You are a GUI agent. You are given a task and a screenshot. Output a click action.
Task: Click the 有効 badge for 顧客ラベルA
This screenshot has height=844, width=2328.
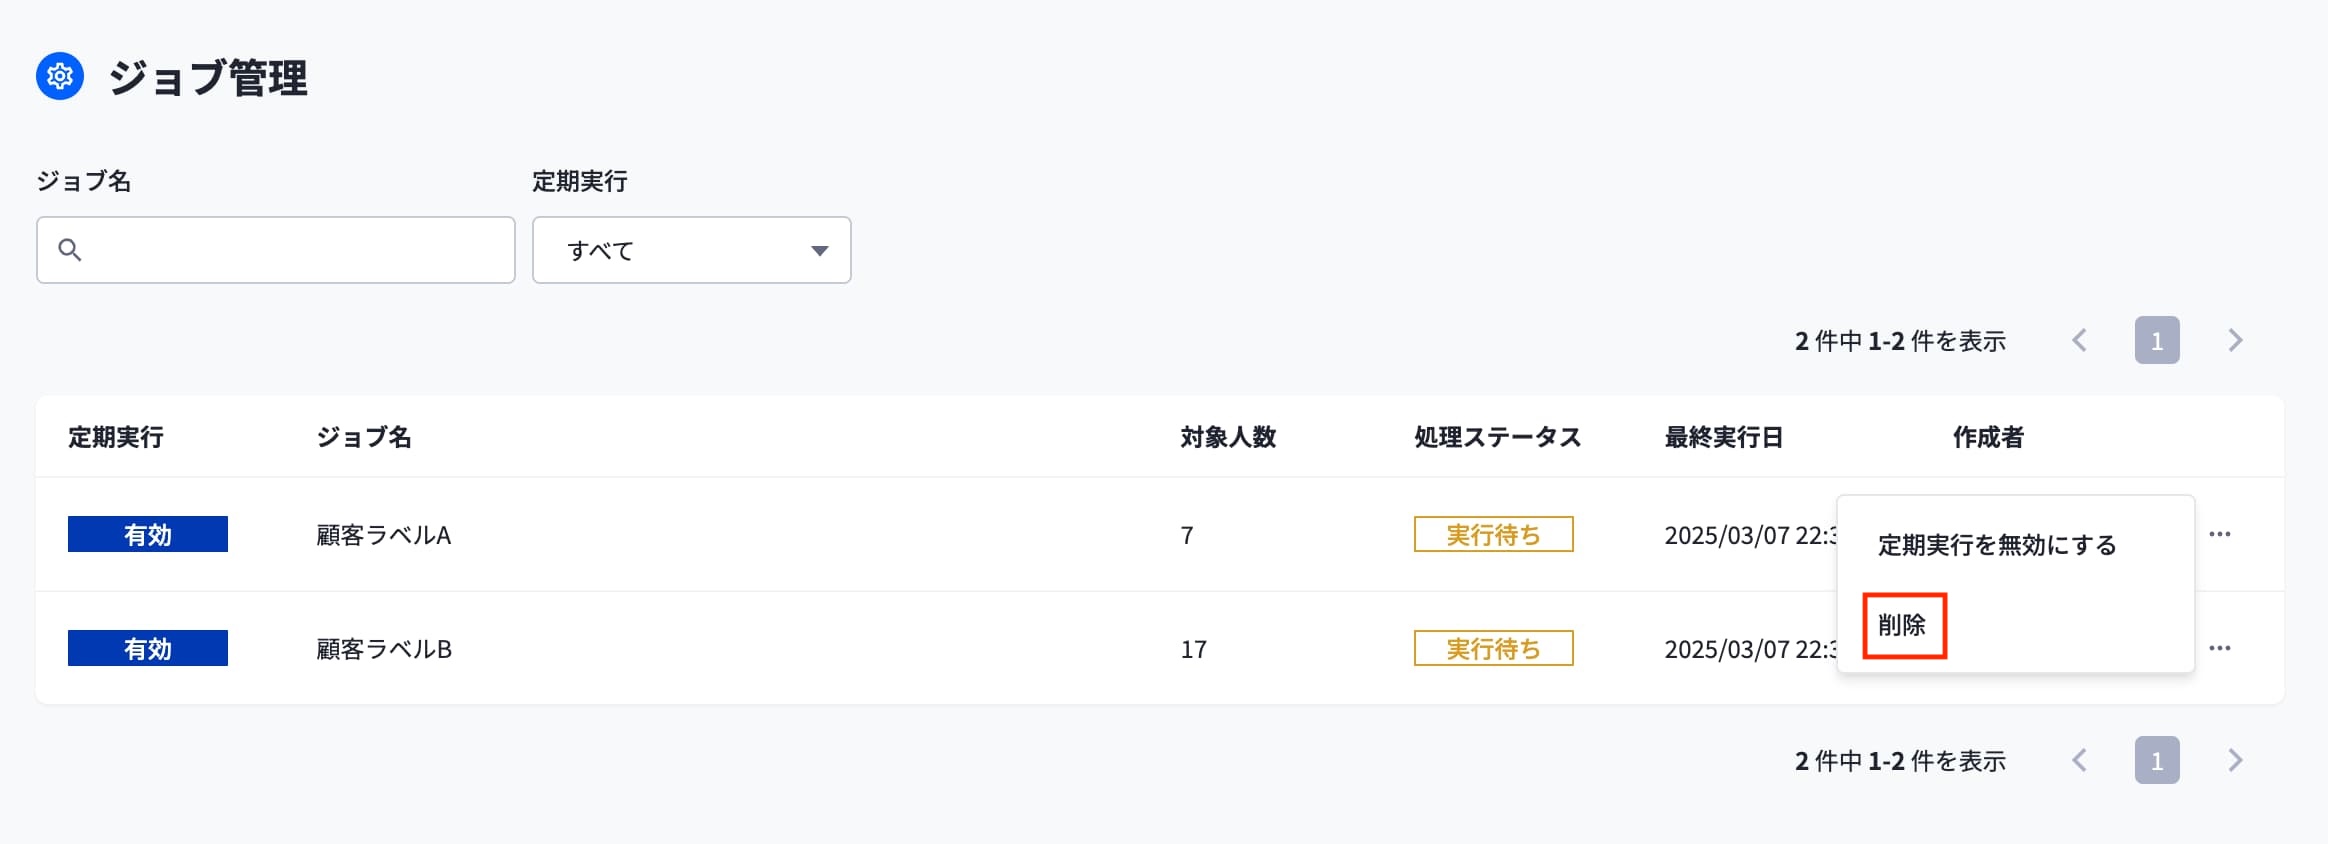click(x=148, y=534)
